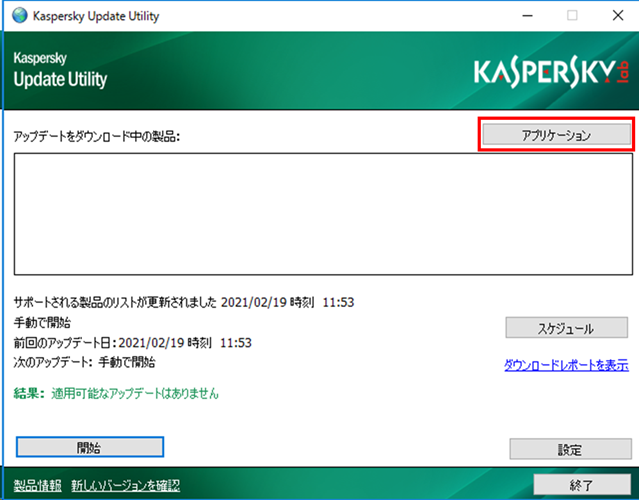The height and width of the screenshot is (500, 639).
Task: Close the Kaspersky Update Utility window
Action: pos(618,15)
